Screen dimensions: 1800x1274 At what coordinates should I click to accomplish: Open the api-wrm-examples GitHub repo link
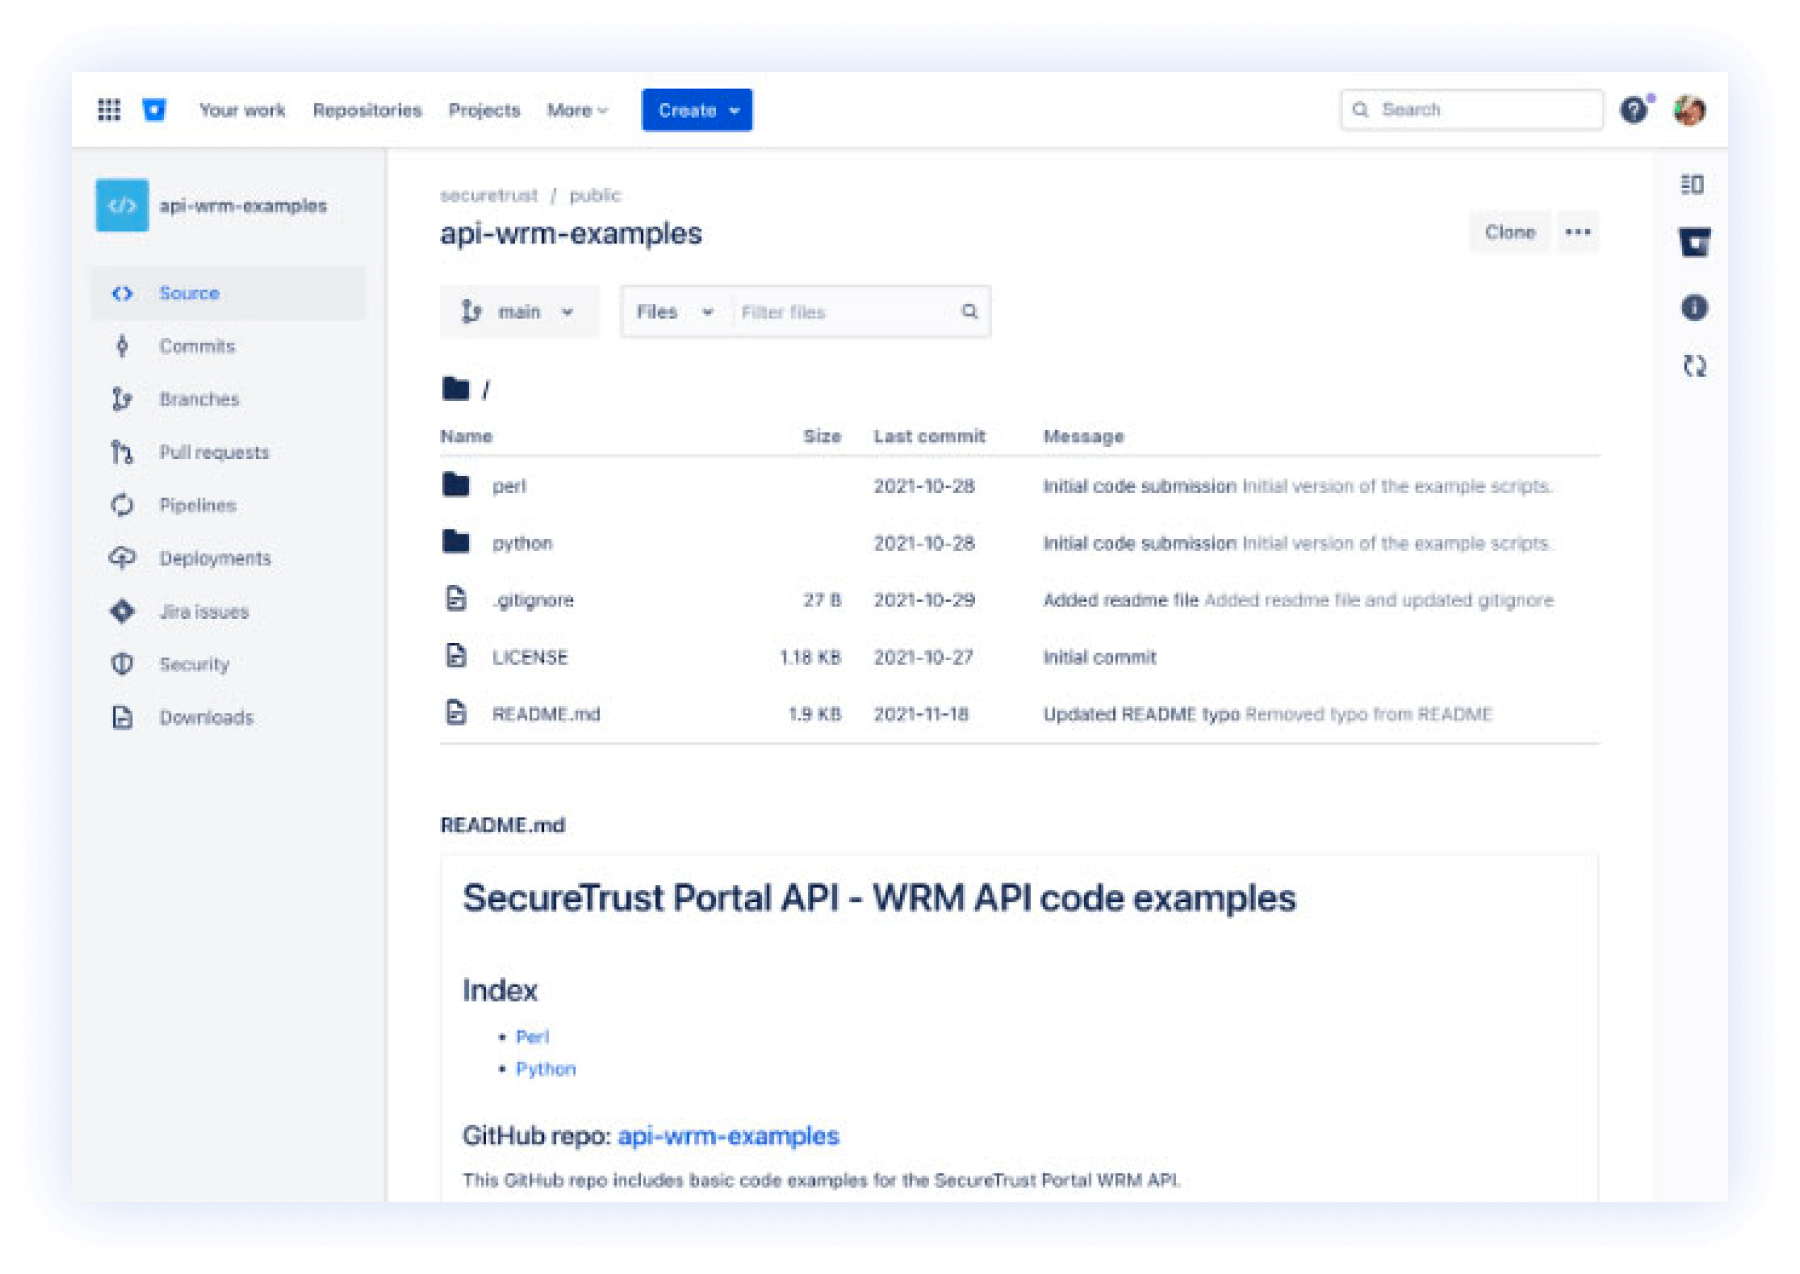728,1136
